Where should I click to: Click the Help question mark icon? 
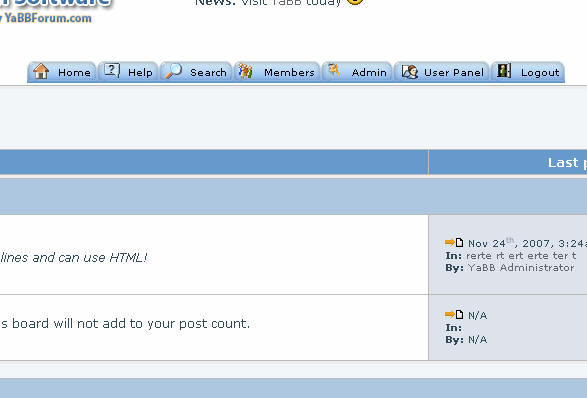pyautogui.click(x=112, y=70)
